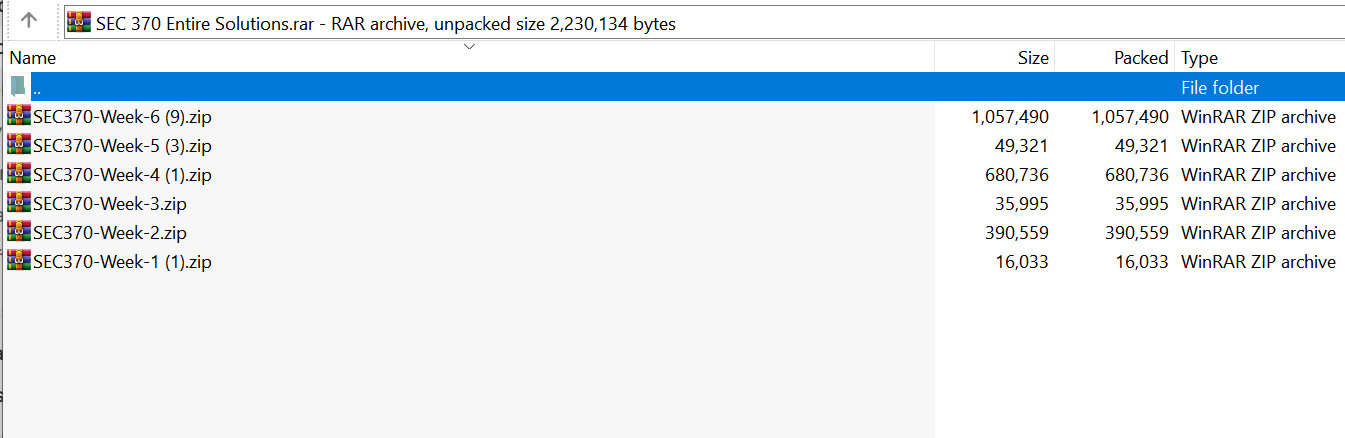Sort files by the Name column header
The width and height of the screenshot is (1345, 438).
(x=33, y=58)
